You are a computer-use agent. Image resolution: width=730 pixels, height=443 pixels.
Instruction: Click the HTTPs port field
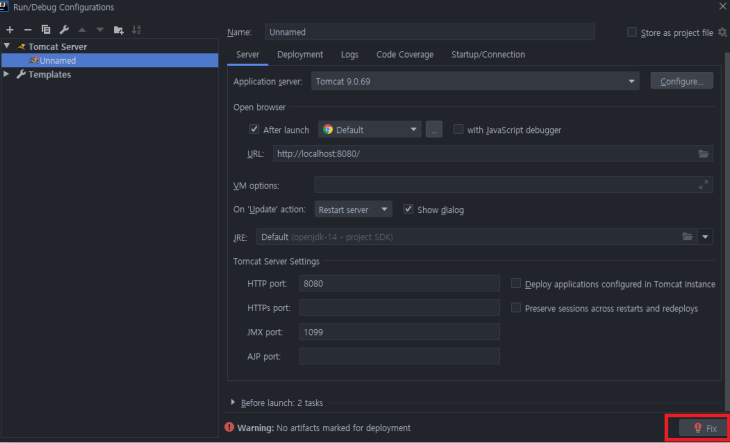399,308
